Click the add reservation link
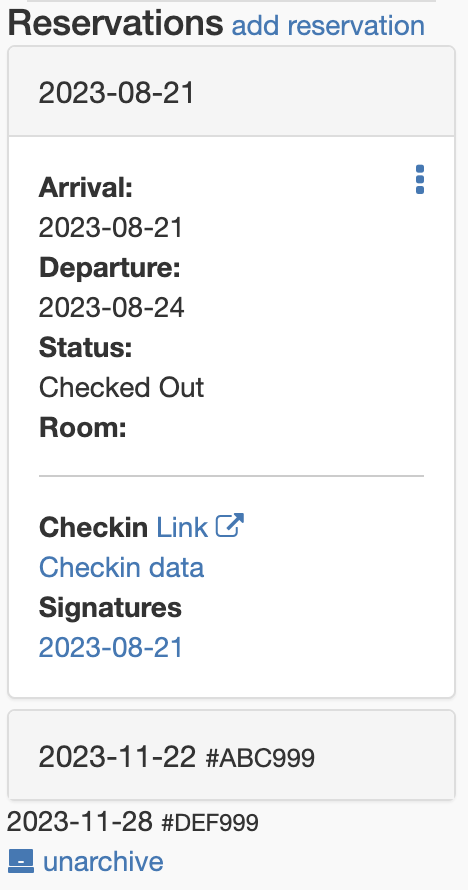468x890 pixels. (x=328, y=26)
